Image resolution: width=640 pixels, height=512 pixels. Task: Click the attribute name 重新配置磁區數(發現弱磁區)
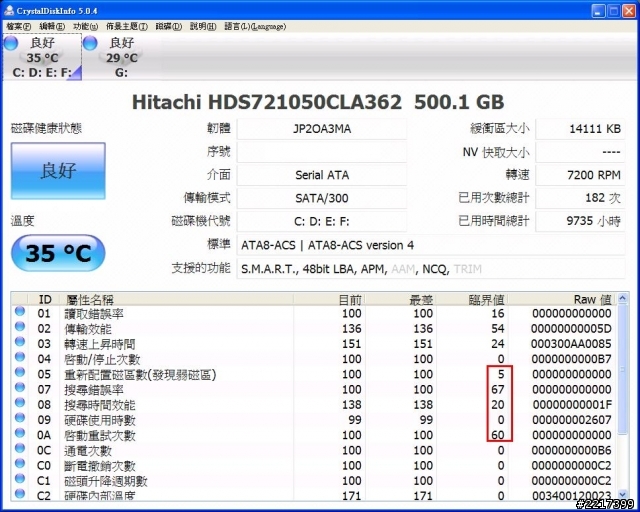[140, 374]
